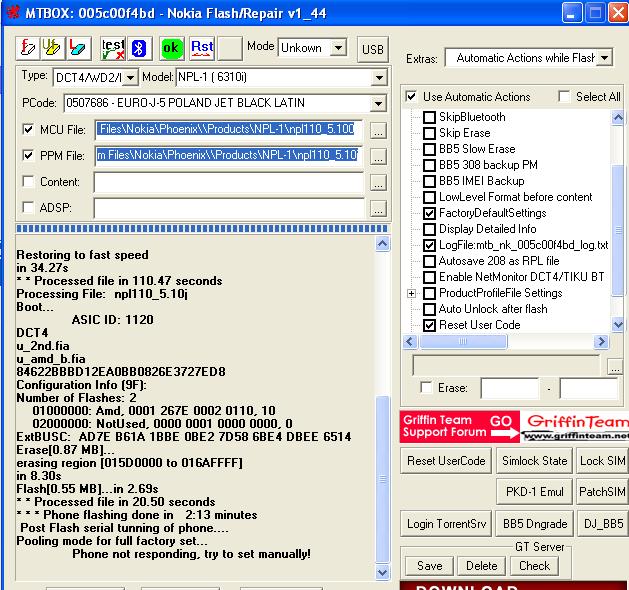Viewport: 629px width, 590px height.
Task: Enable Autosave 208 as RPL file
Action: (429, 261)
